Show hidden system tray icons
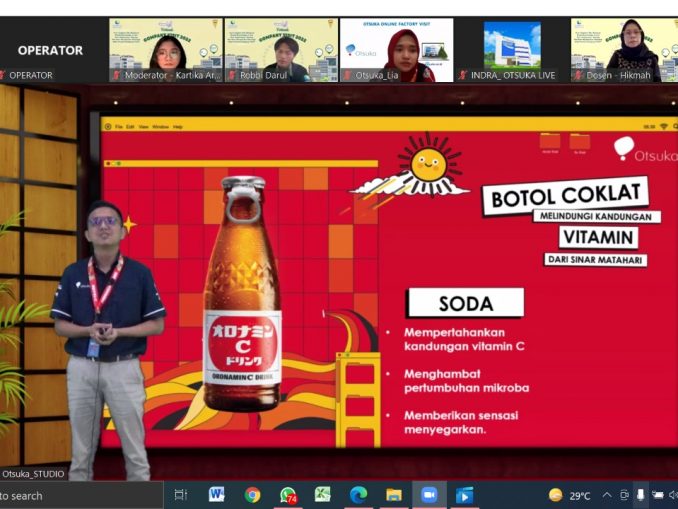678x509 pixels. tap(607, 495)
